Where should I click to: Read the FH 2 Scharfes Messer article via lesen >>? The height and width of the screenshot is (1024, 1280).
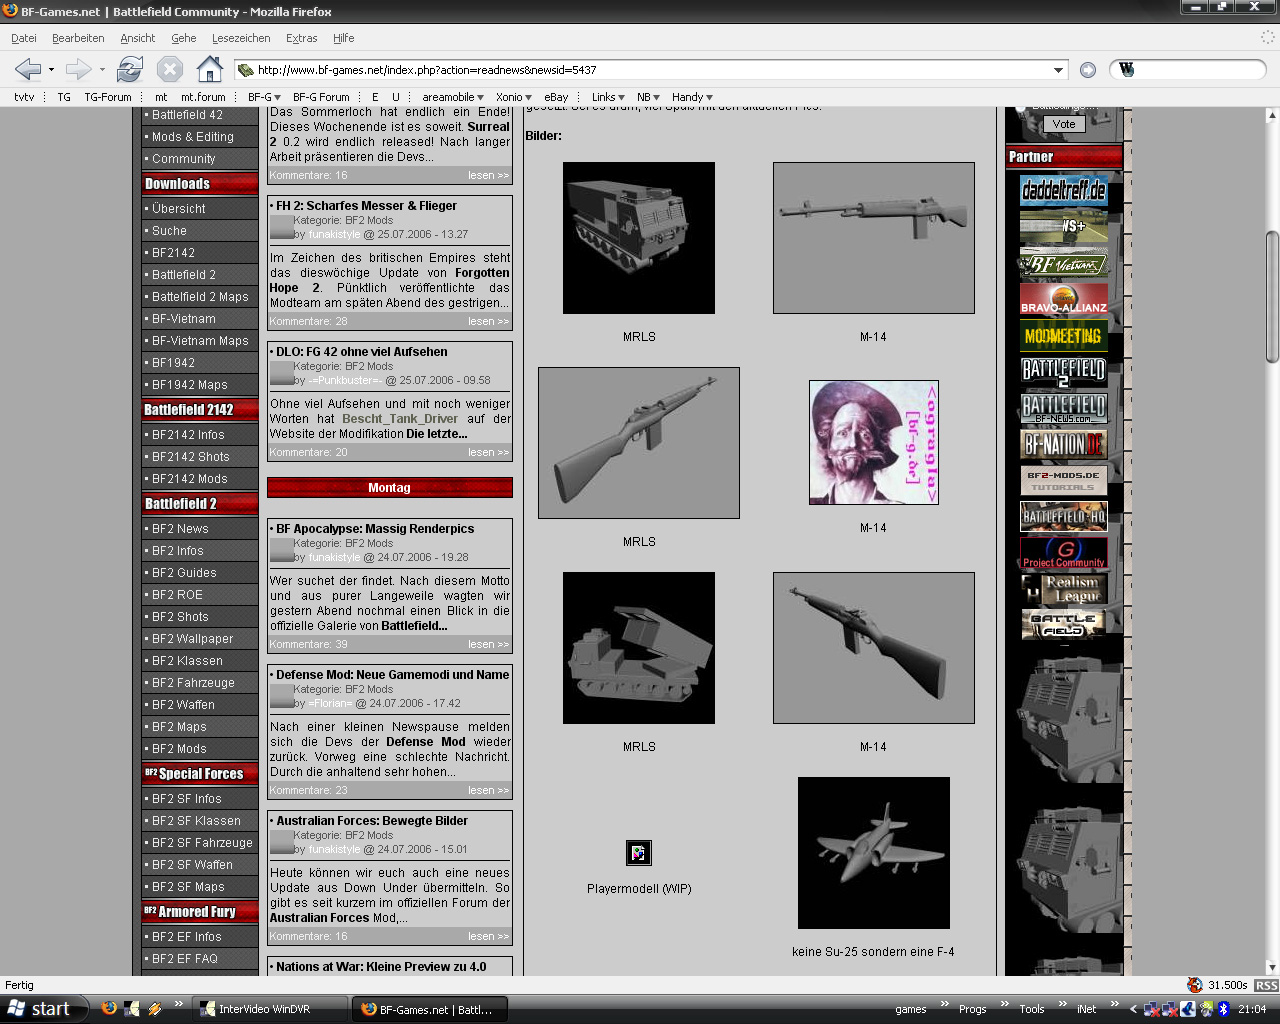tap(488, 321)
